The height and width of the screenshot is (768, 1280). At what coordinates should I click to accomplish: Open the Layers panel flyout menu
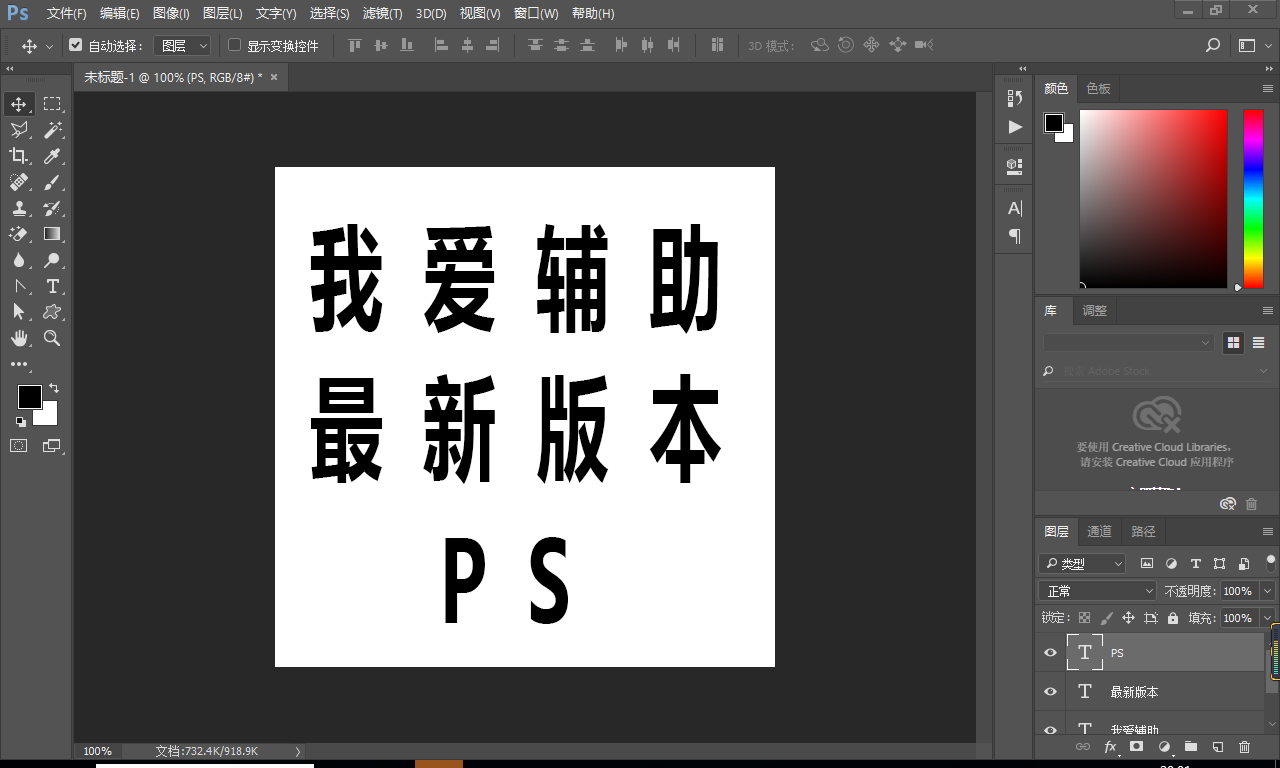coord(1267,531)
